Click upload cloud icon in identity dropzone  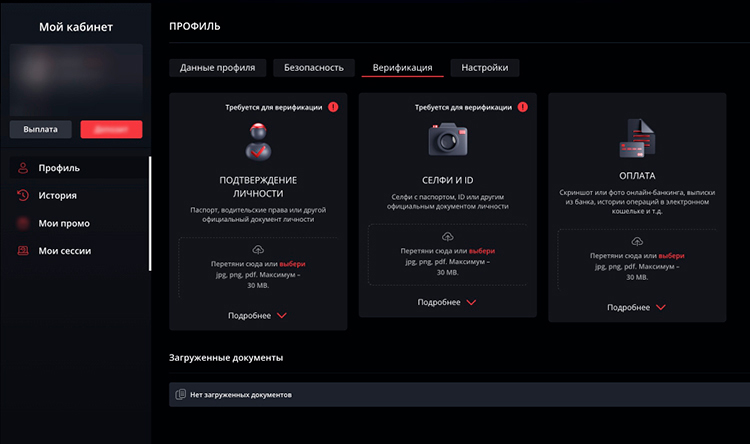[258, 249]
